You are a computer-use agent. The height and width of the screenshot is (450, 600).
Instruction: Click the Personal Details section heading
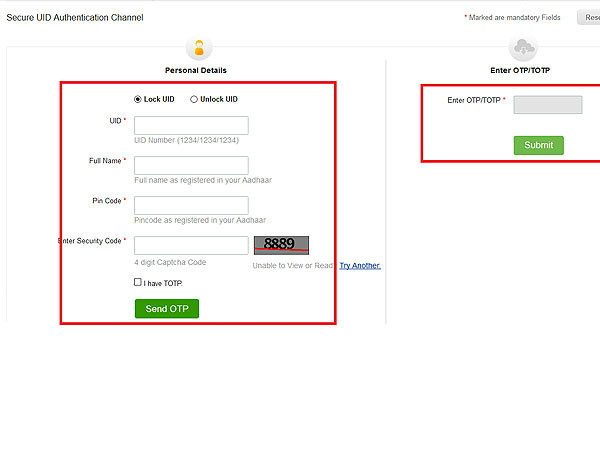click(196, 70)
